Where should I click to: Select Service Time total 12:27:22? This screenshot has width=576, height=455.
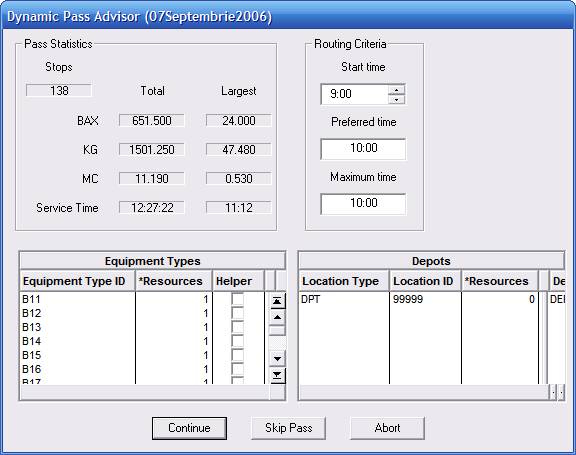coord(152,207)
